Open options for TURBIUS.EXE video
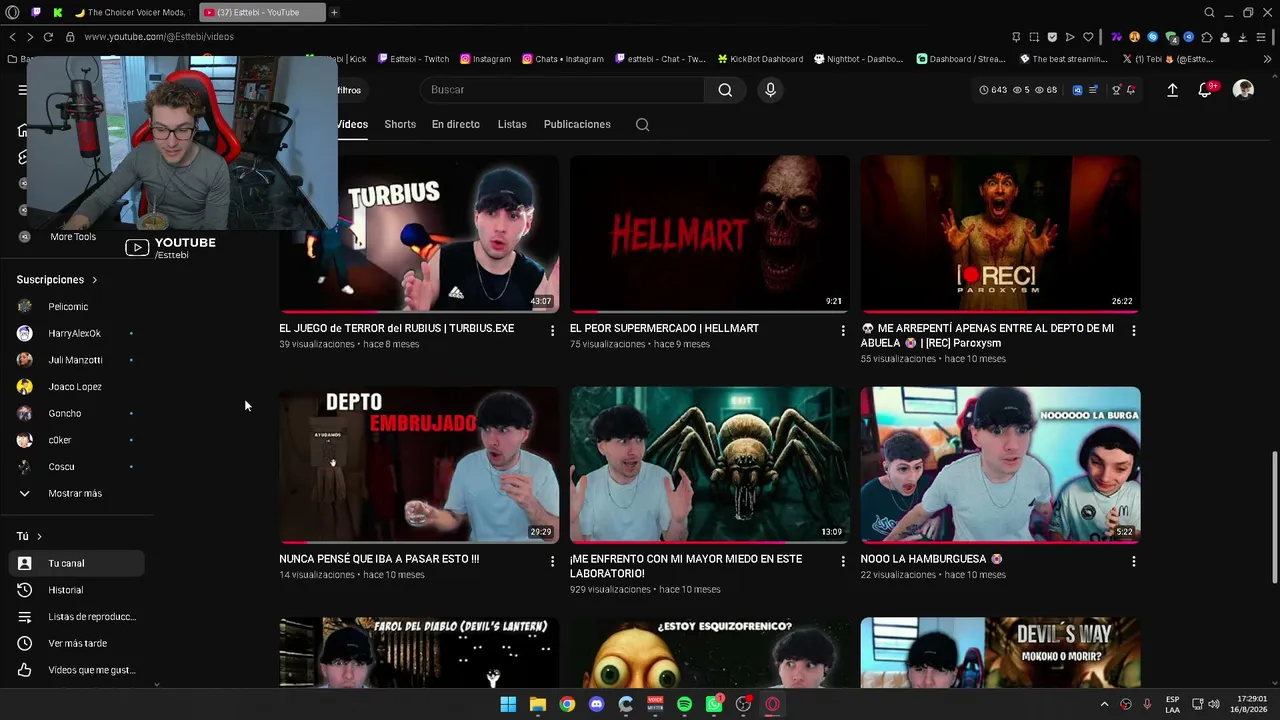Viewport: 1280px width, 720px height. pyautogui.click(x=552, y=330)
